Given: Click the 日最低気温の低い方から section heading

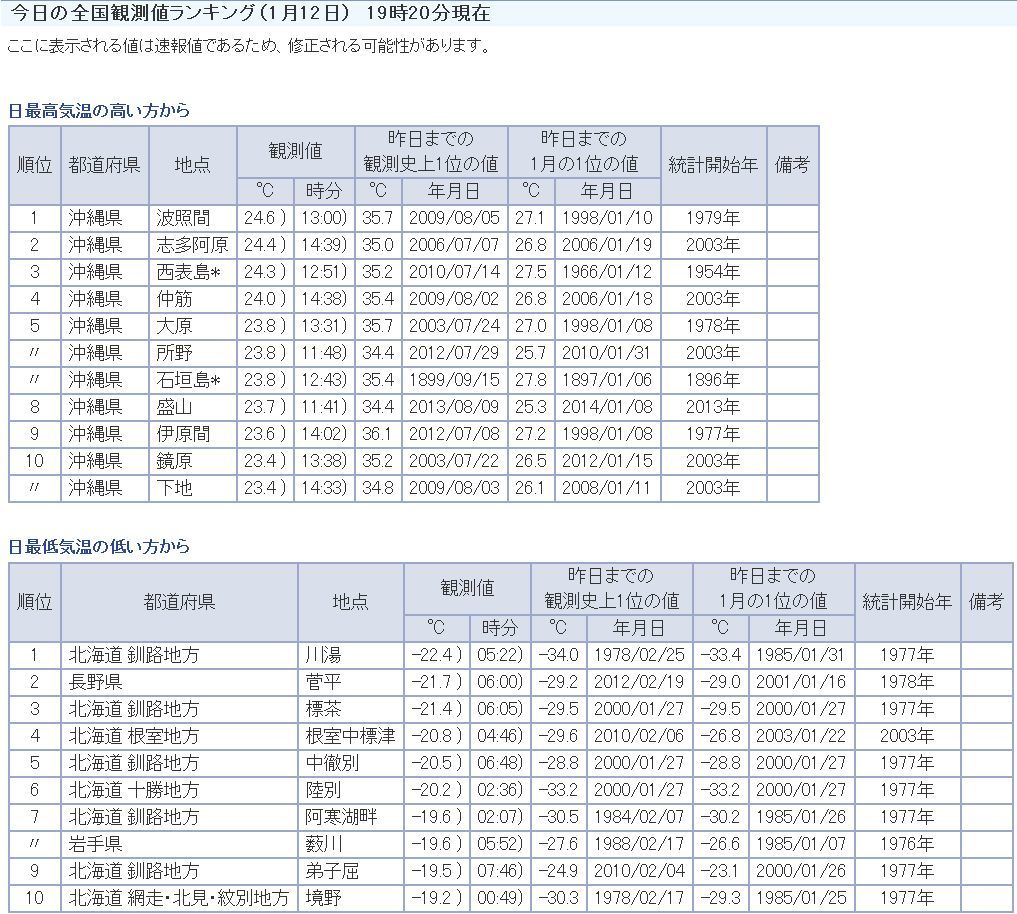Looking at the screenshot, I should coord(99,547).
